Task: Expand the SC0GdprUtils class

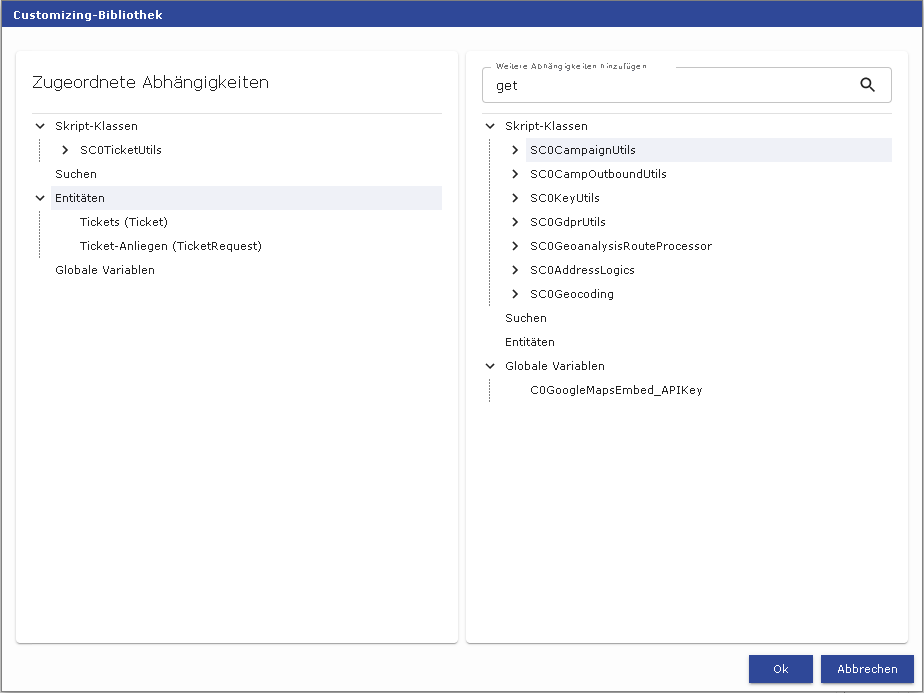Action: click(x=515, y=222)
